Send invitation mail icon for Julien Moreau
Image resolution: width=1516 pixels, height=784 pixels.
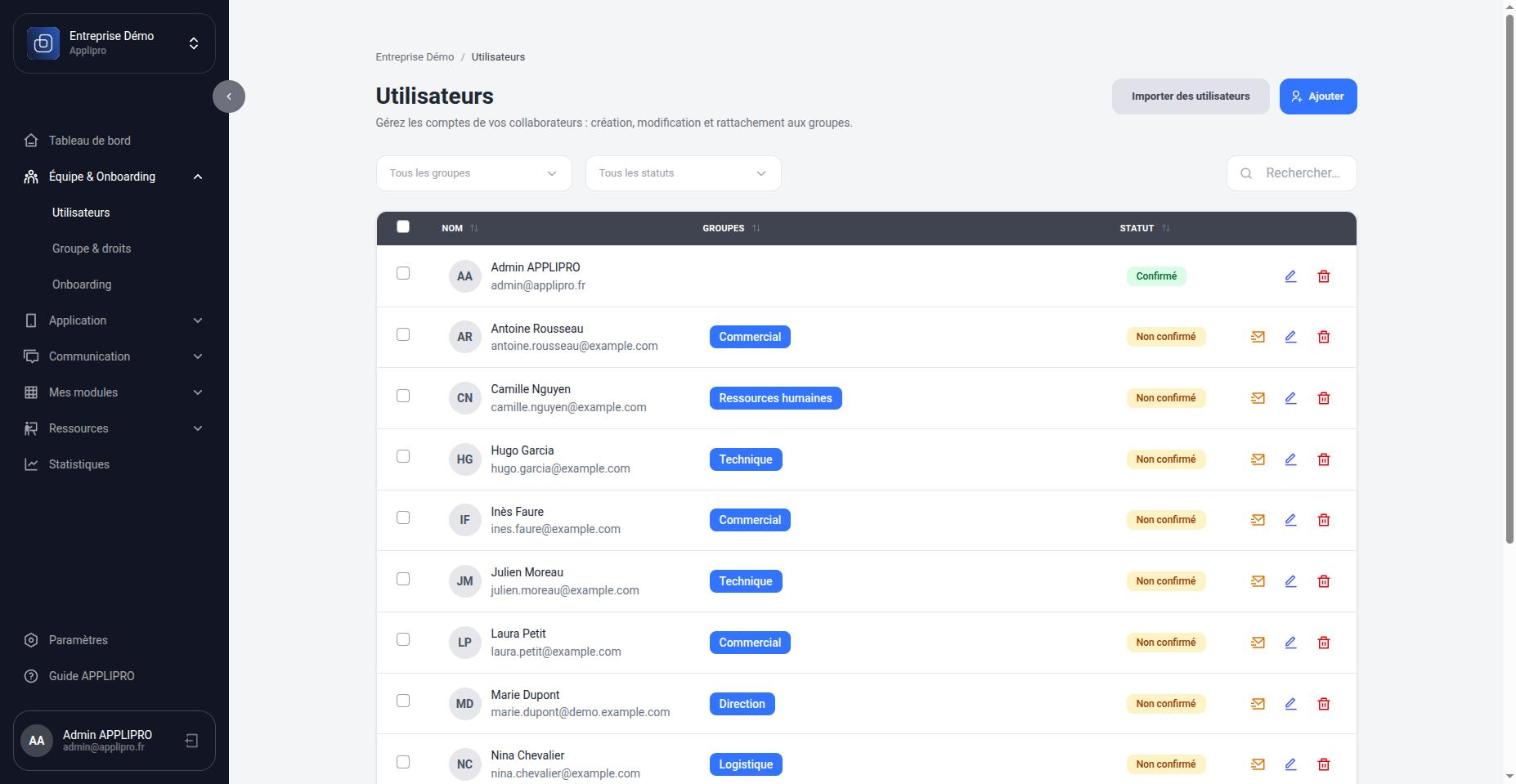(x=1258, y=581)
